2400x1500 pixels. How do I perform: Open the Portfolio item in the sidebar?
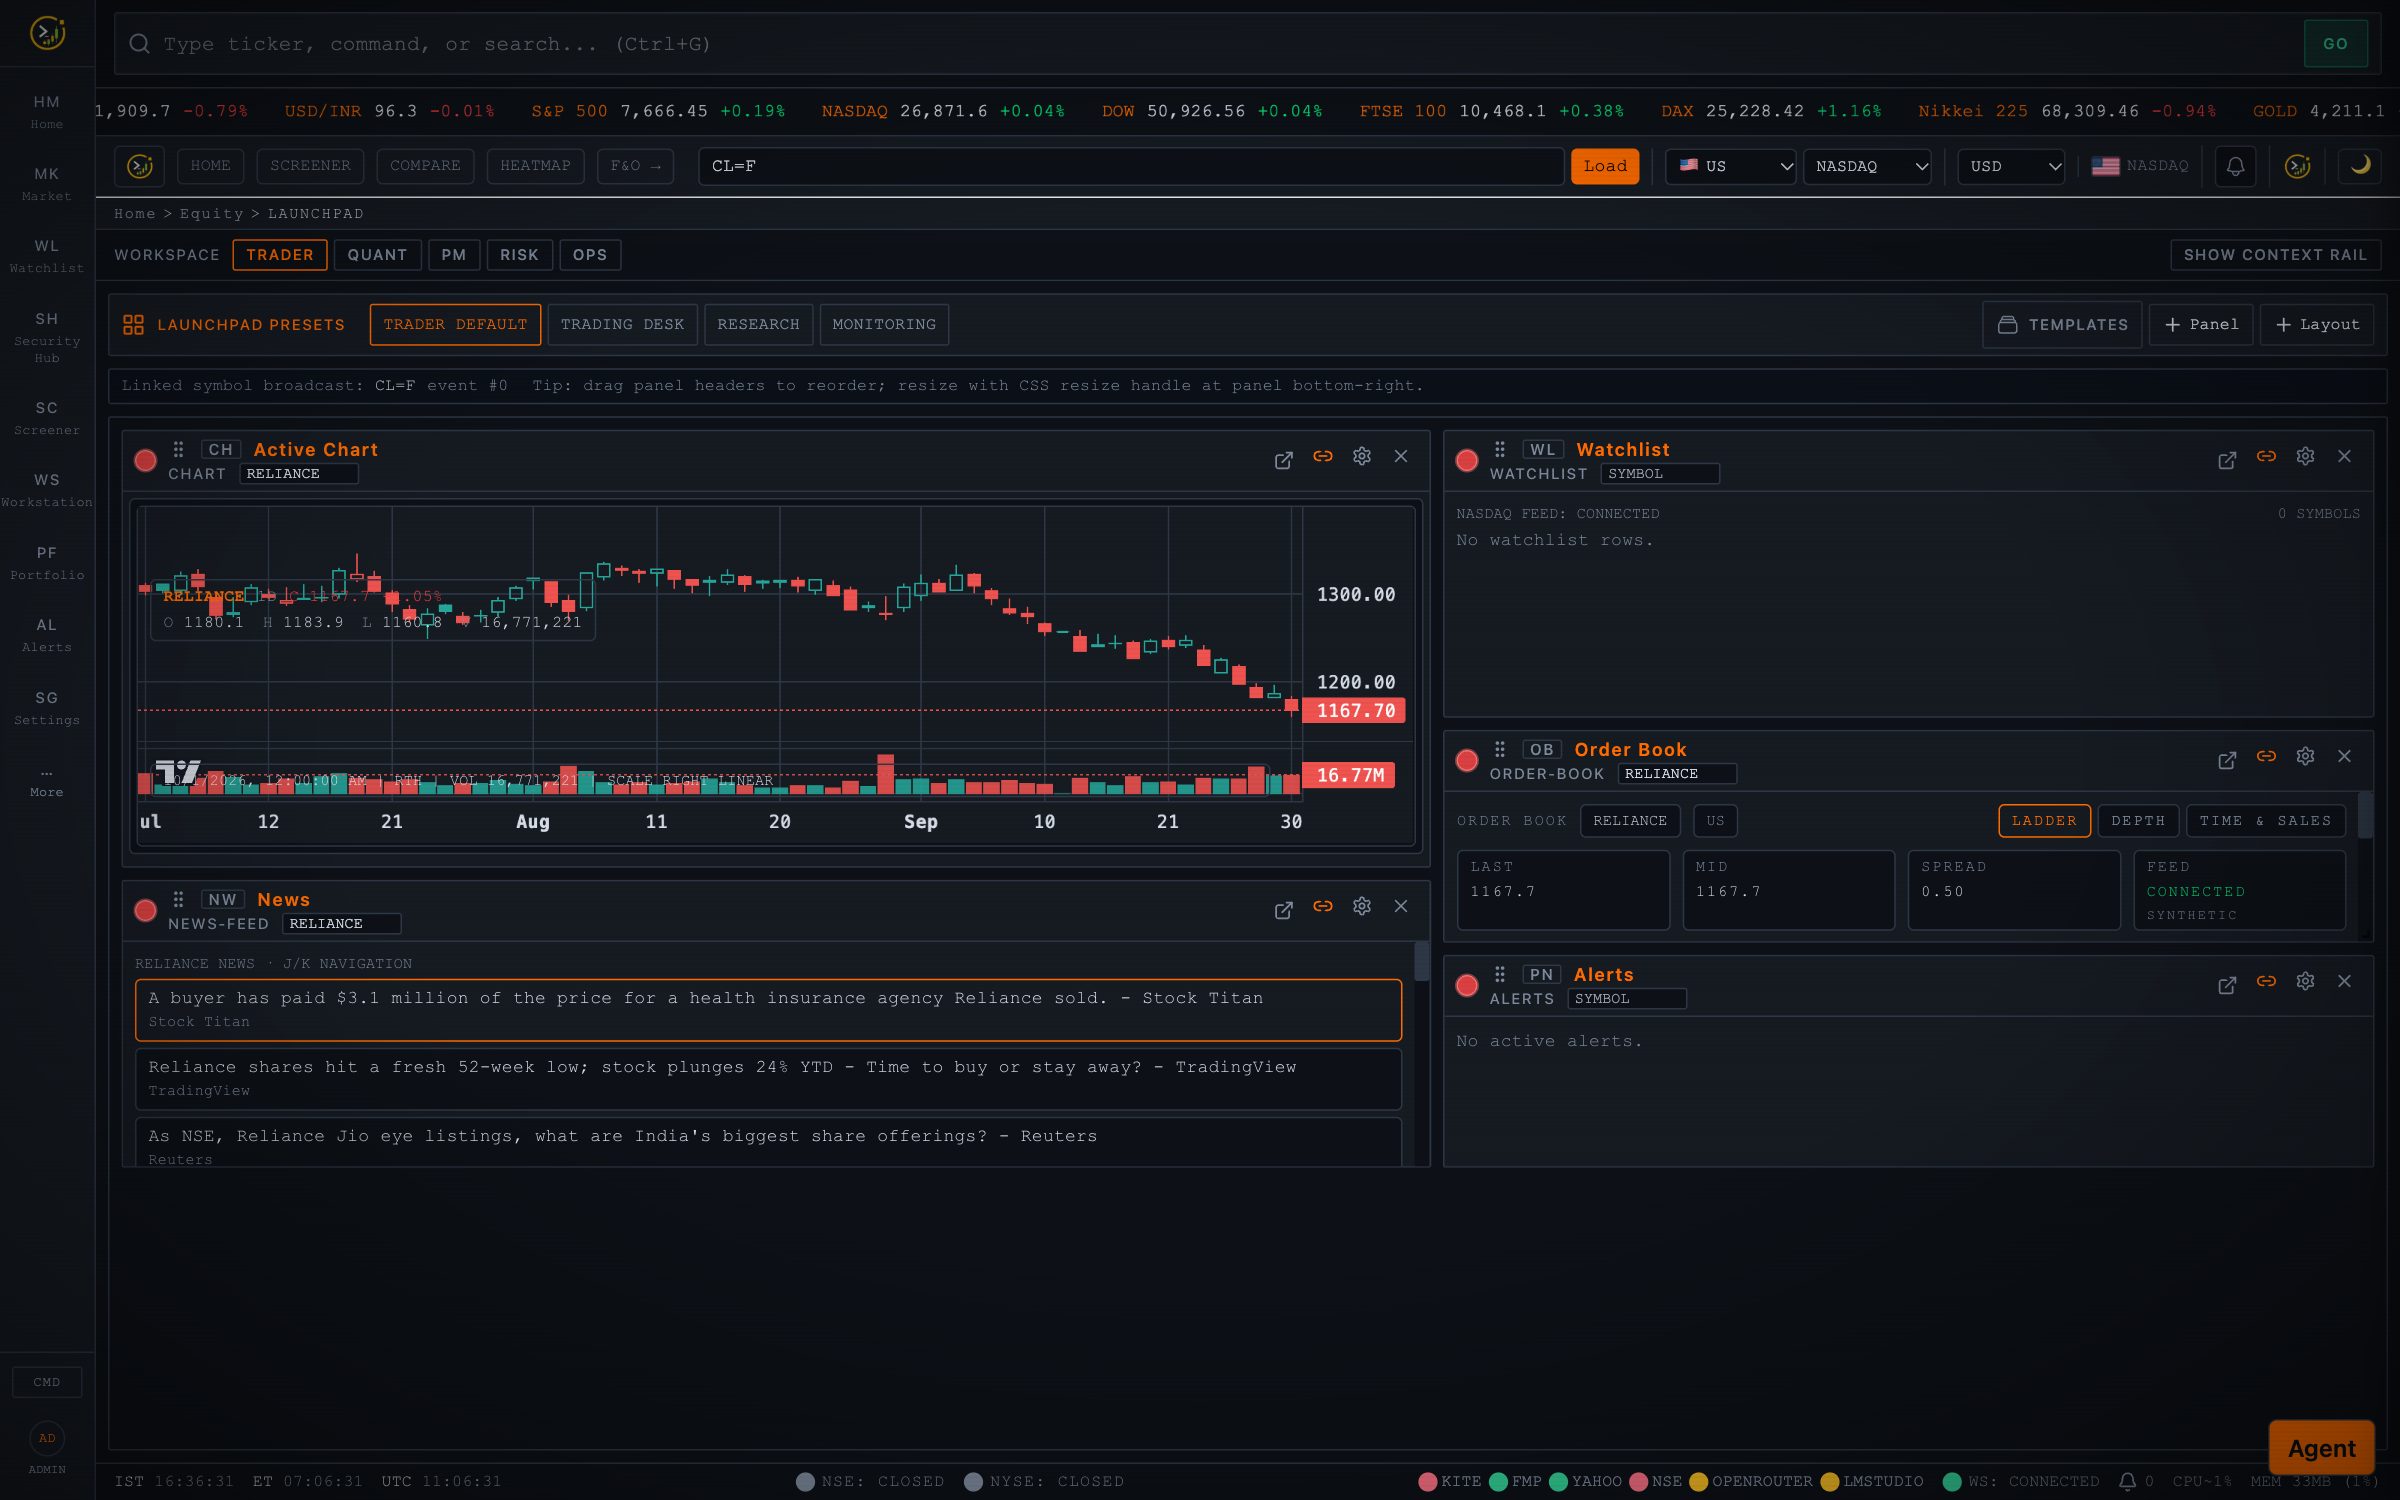[x=47, y=563]
